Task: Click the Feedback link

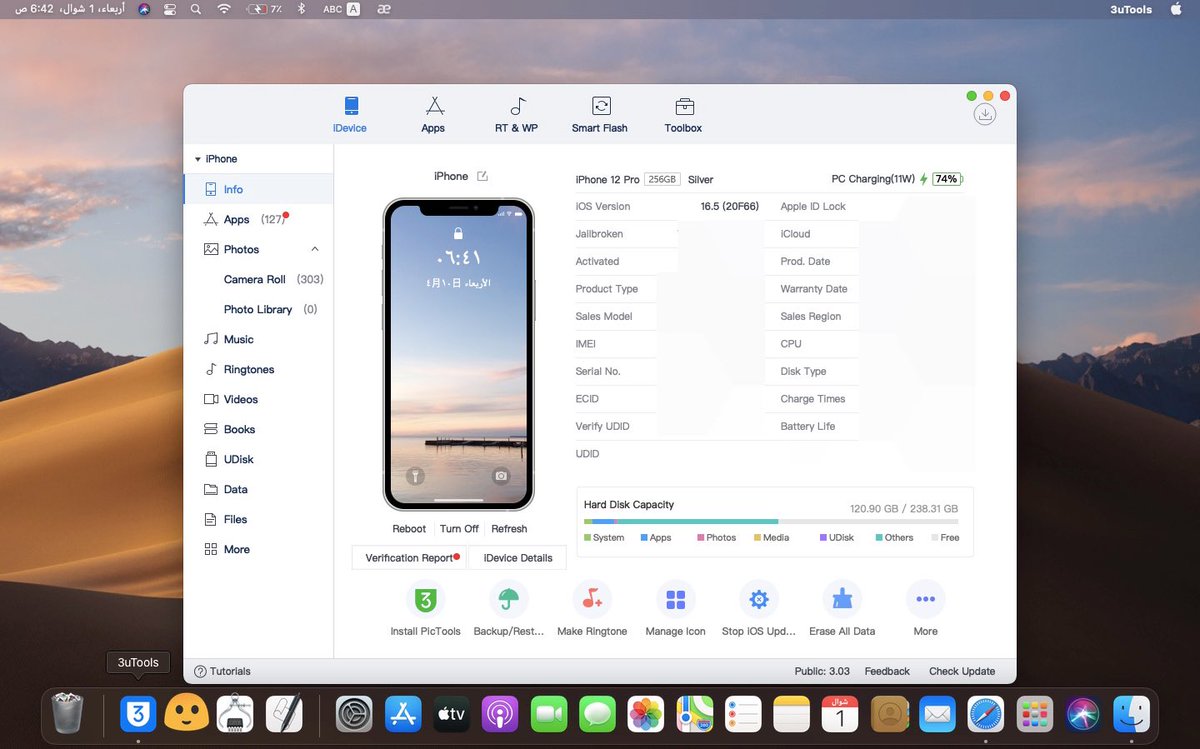Action: click(887, 671)
